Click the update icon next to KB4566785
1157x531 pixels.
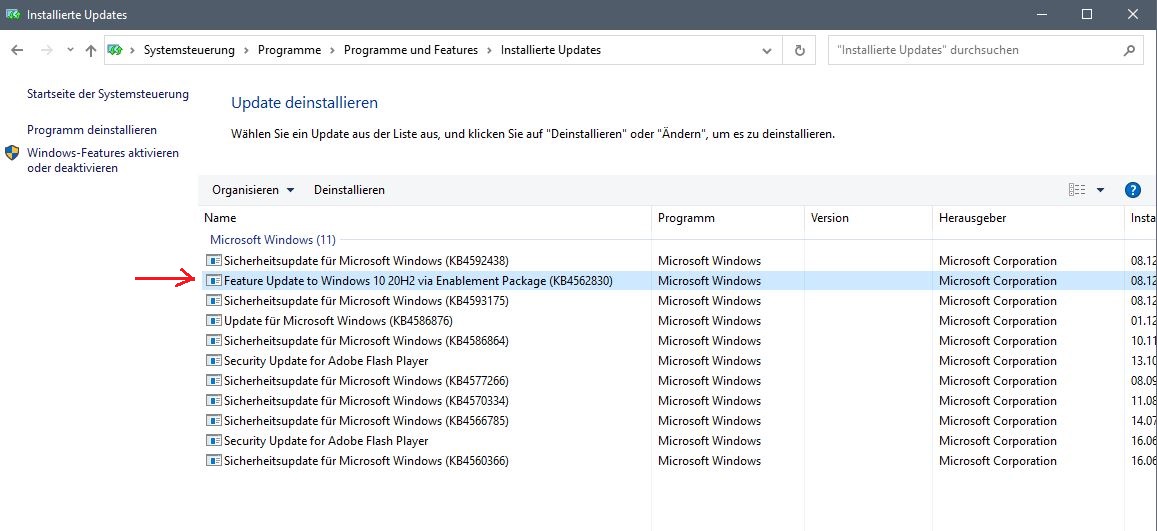[x=213, y=420]
